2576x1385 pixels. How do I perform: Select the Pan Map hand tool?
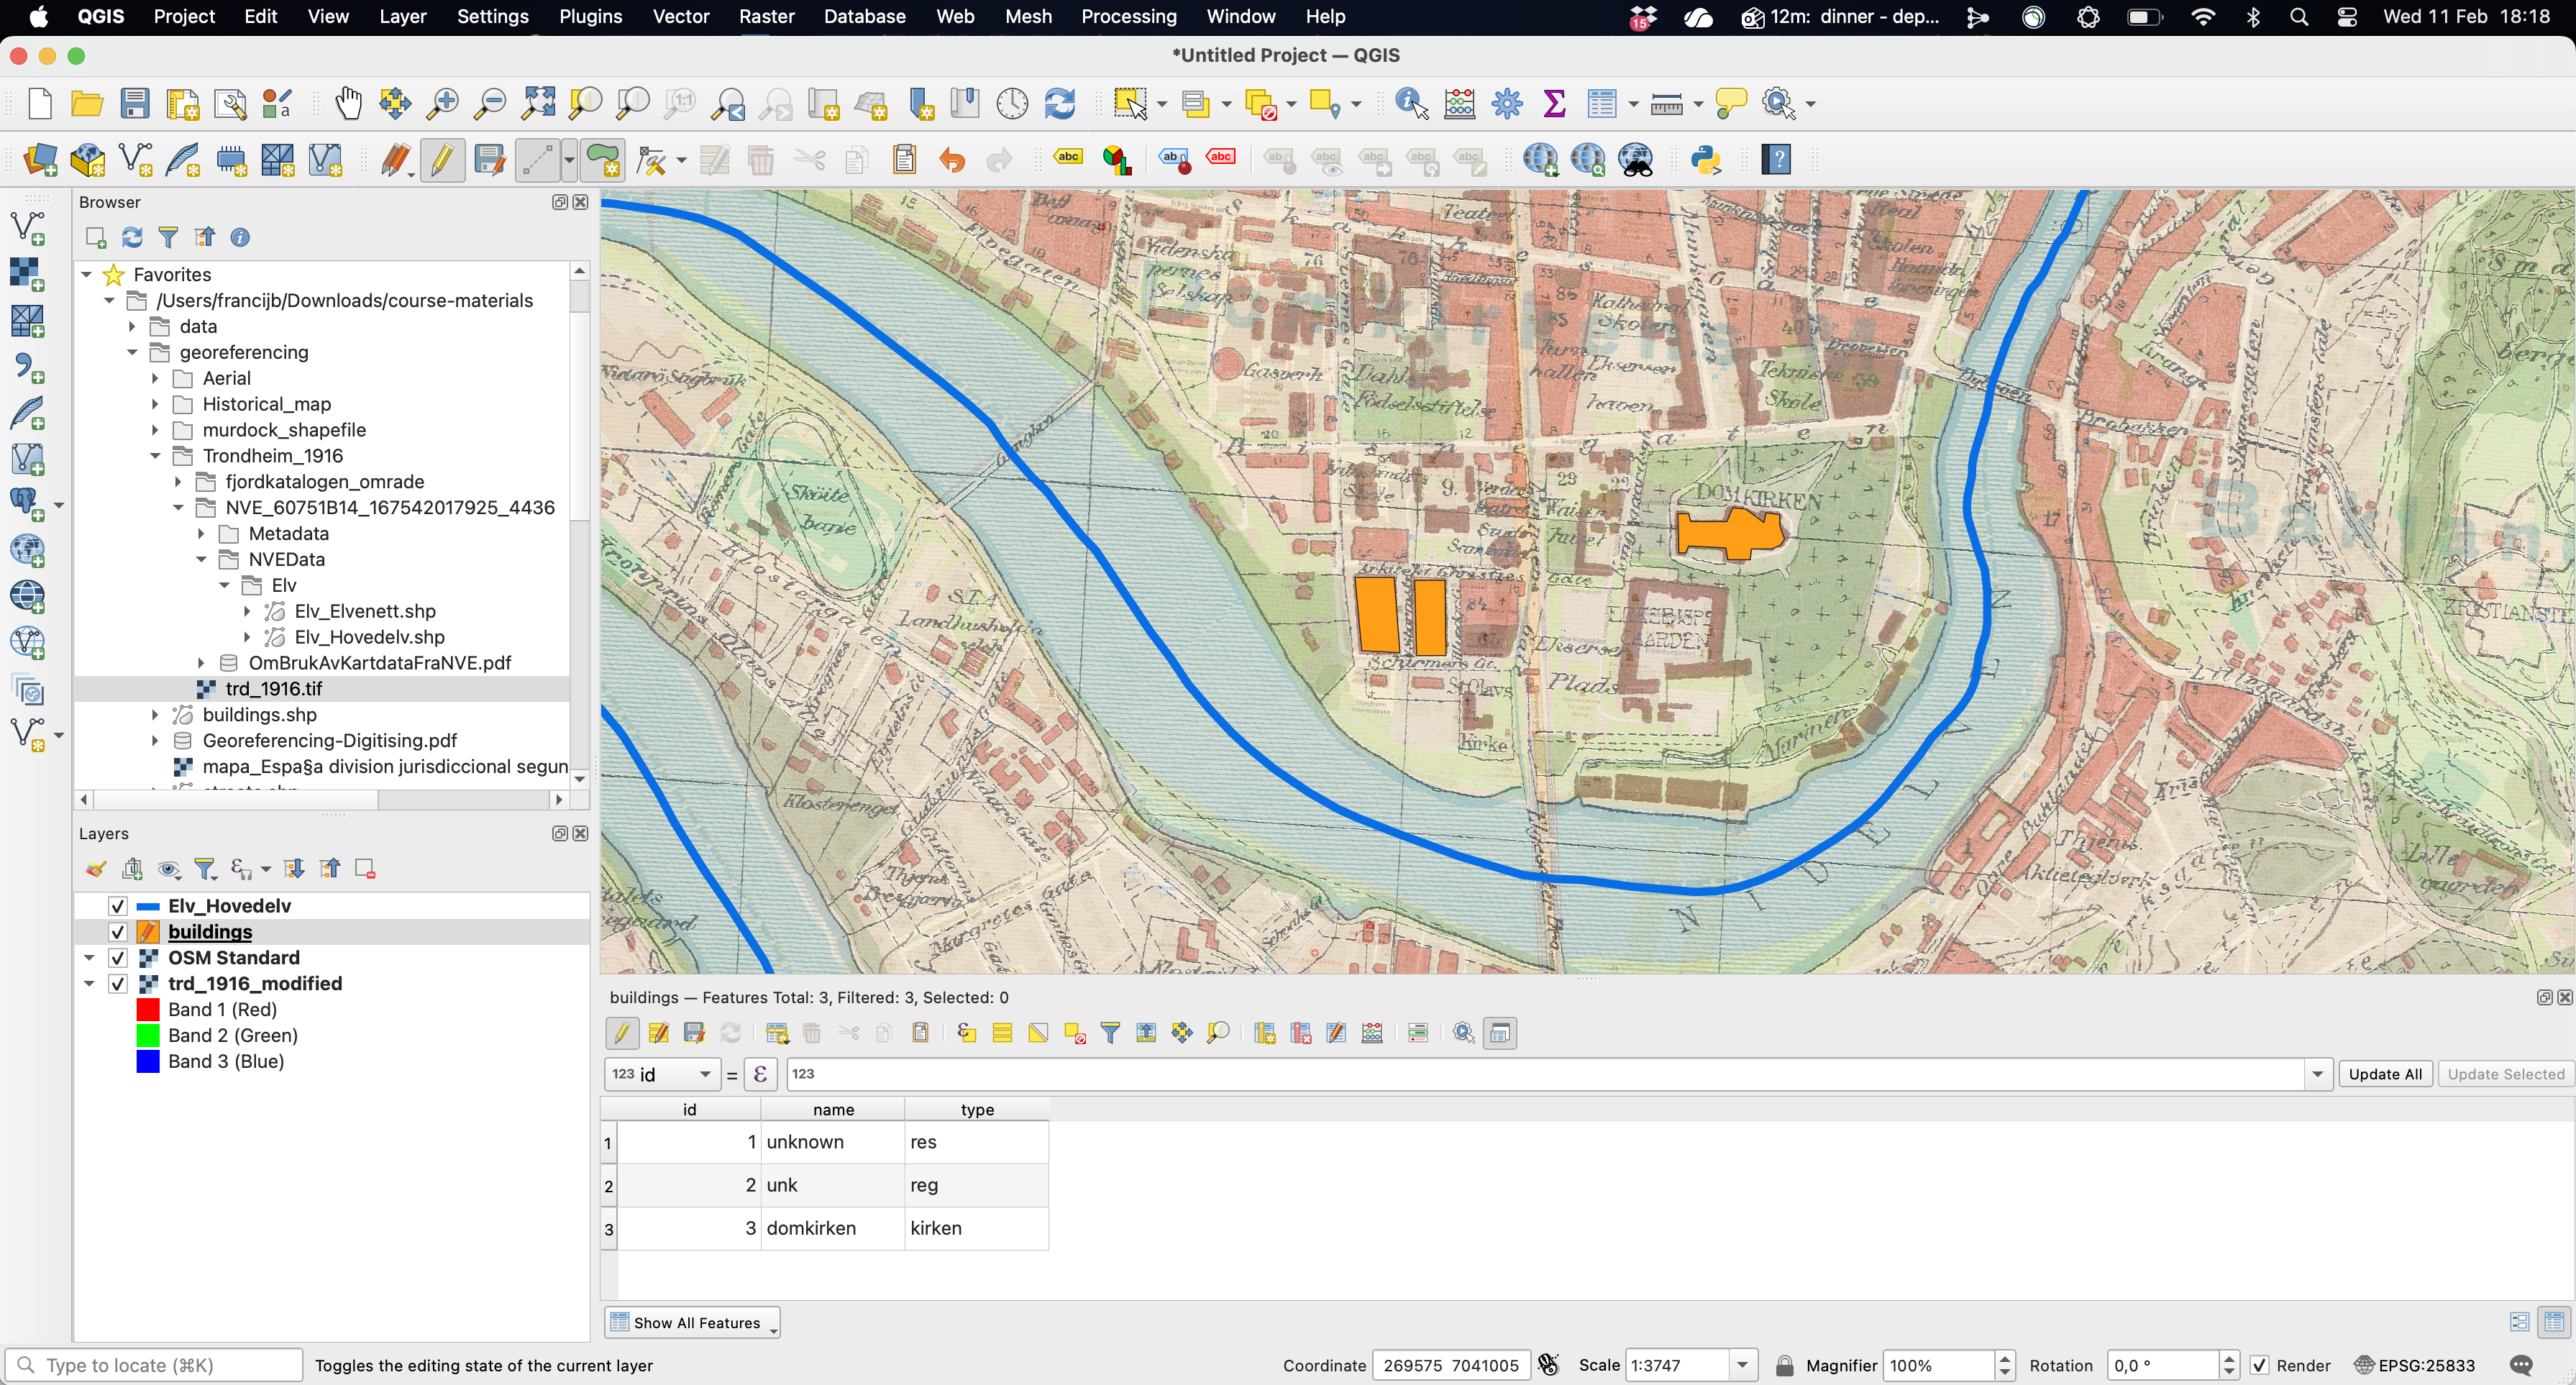coord(348,103)
